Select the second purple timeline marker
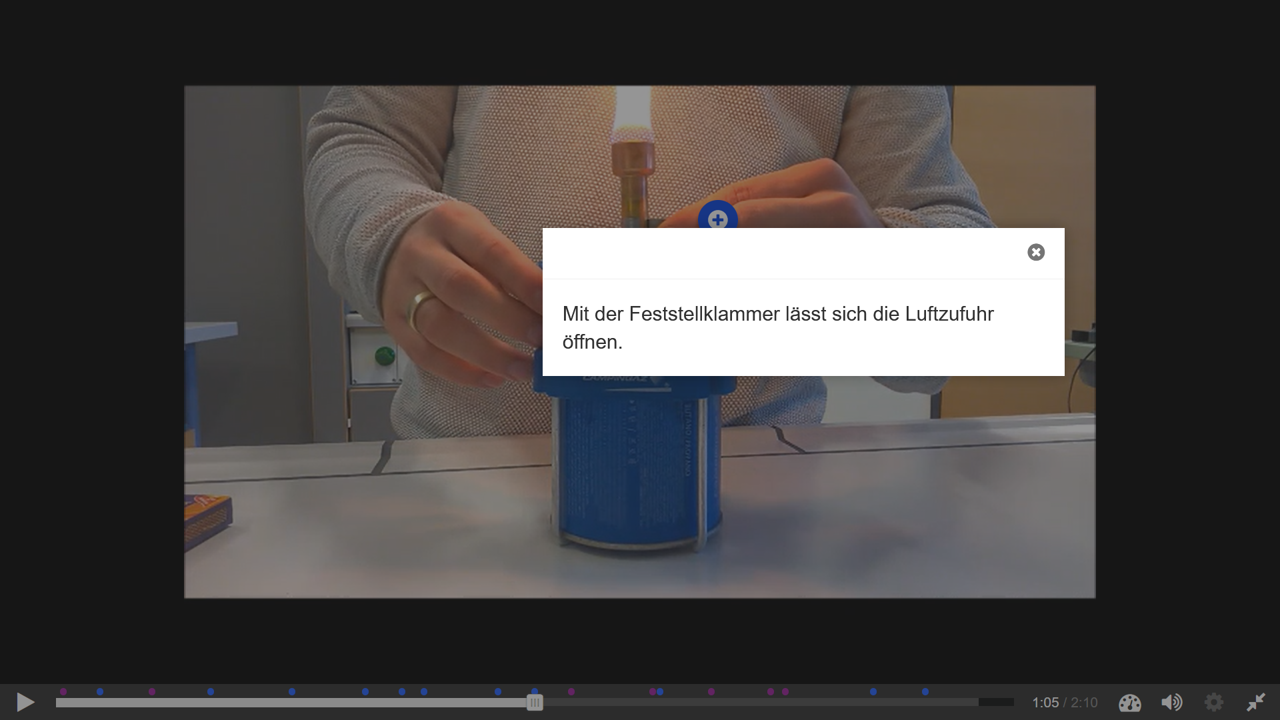This screenshot has width=1280, height=720. point(152,692)
